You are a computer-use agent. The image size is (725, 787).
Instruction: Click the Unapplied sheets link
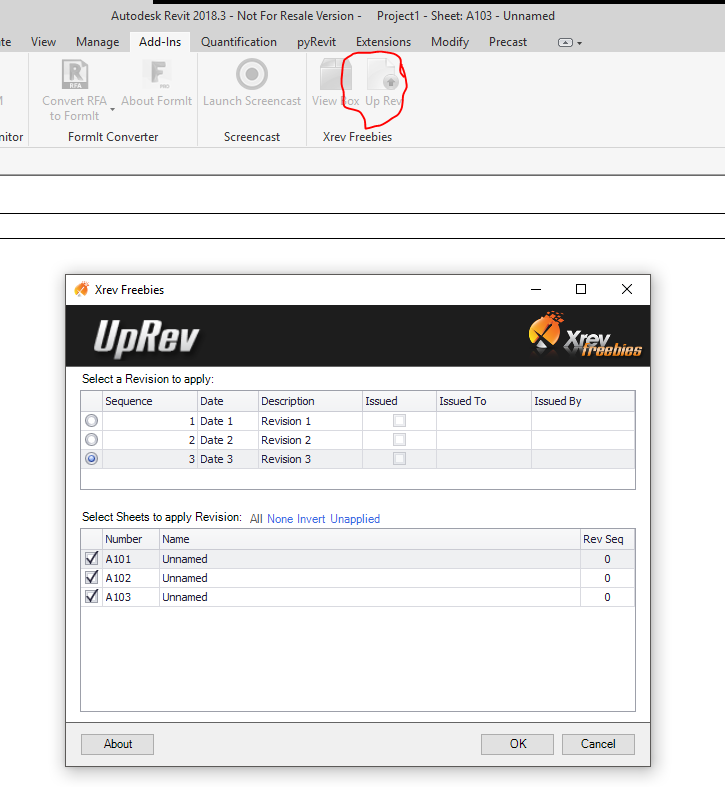(355, 519)
